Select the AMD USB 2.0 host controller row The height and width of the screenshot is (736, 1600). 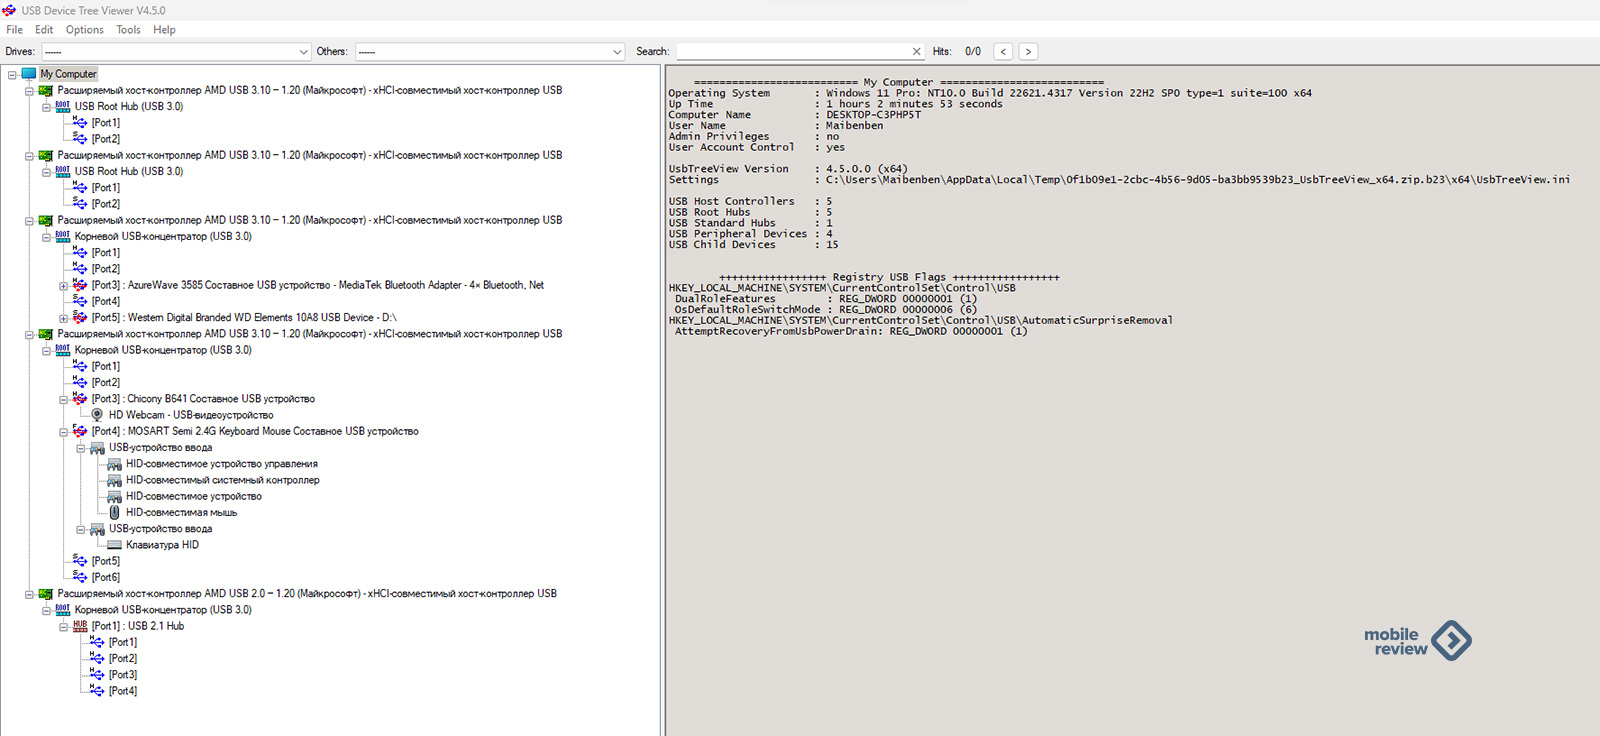click(307, 594)
